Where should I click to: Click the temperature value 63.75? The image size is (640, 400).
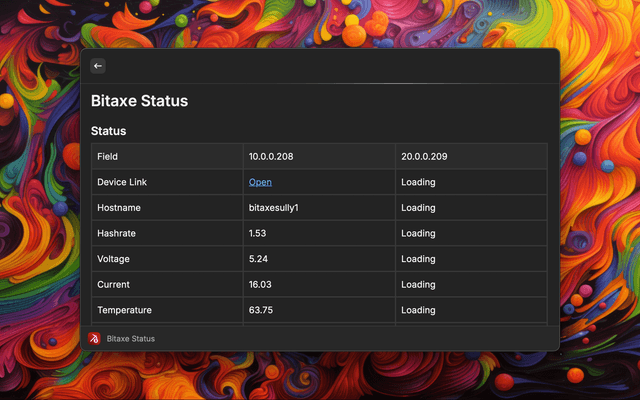pos(261,310)
